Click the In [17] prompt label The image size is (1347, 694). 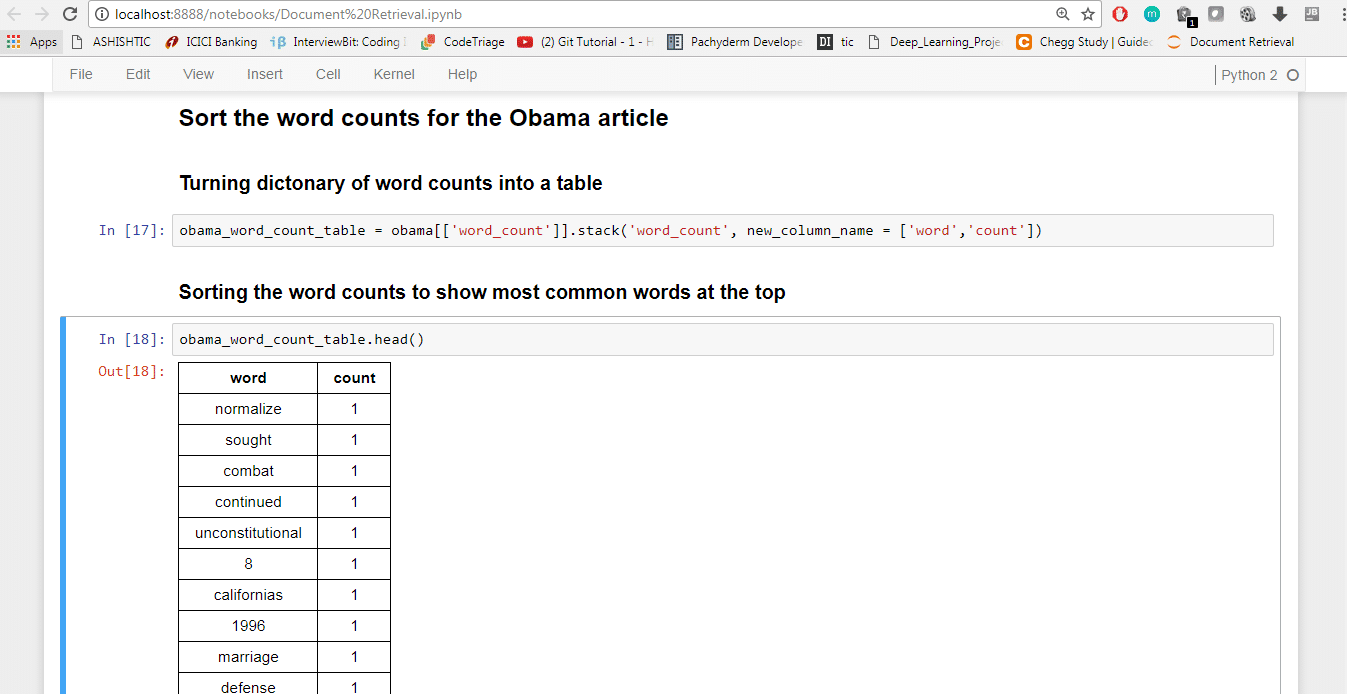coord(132,230)
